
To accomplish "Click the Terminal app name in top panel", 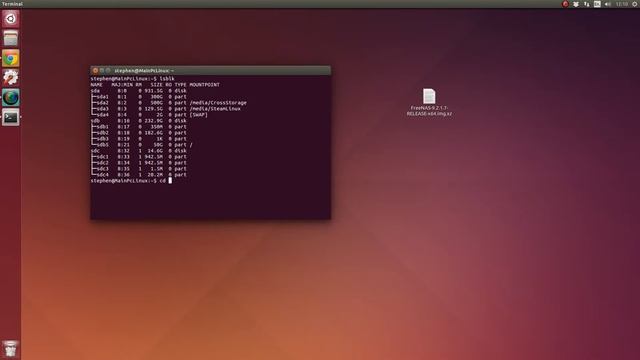I will click(x=12, y=4).
